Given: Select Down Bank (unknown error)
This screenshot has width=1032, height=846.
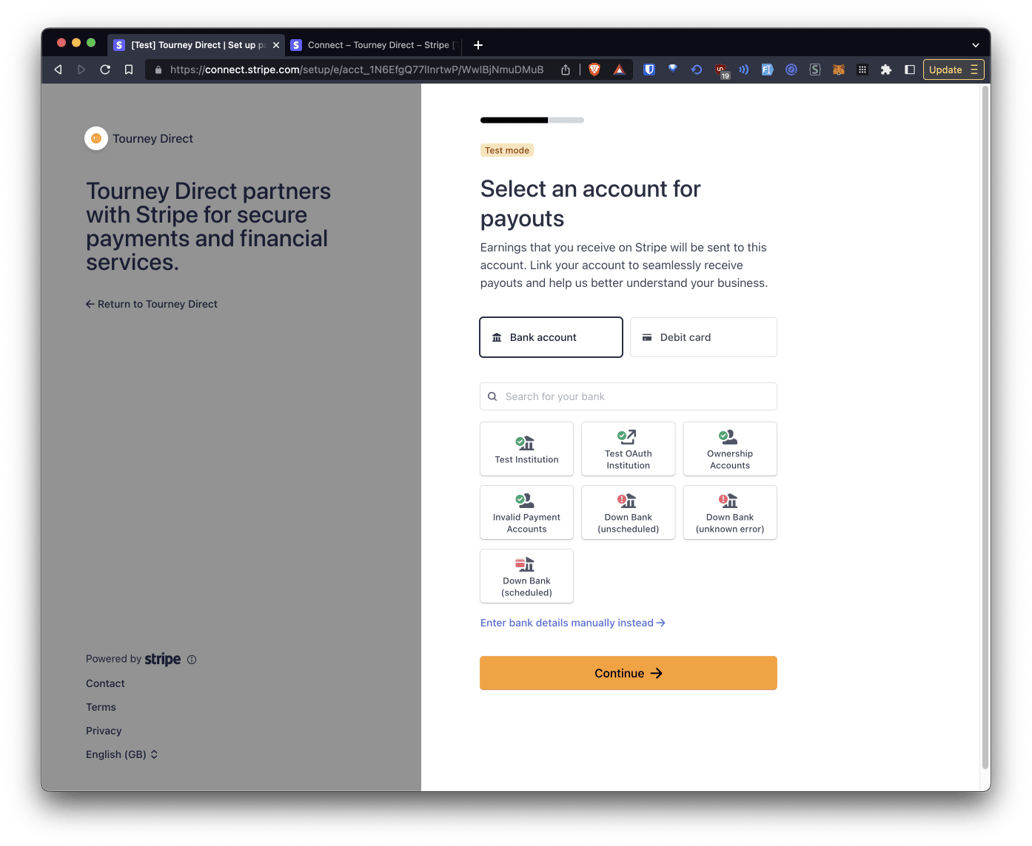Looking at the screenshot, I should 729,512.
